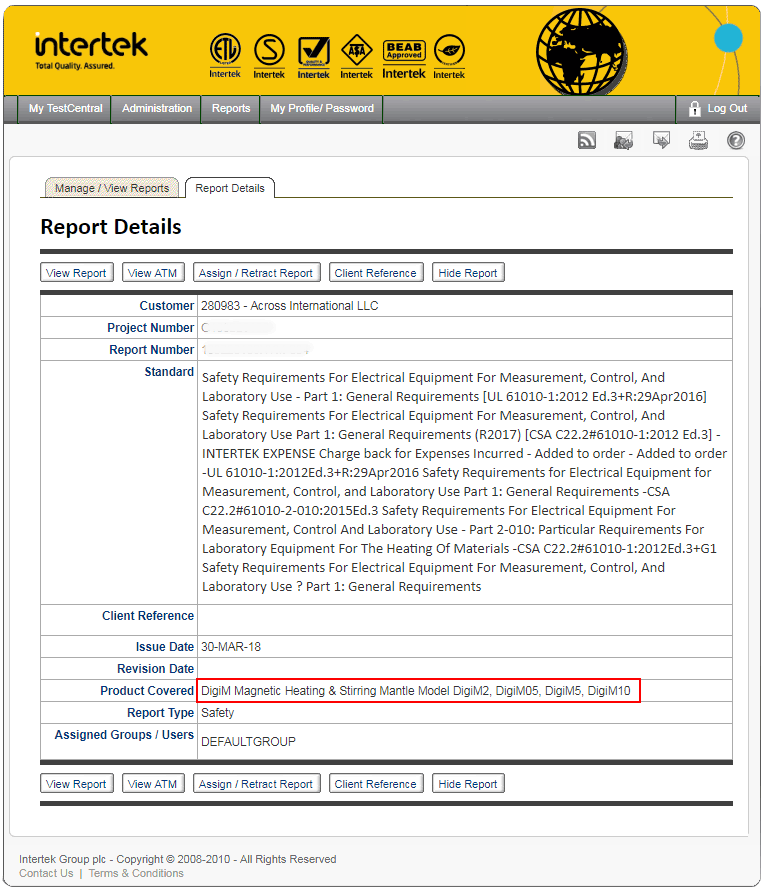Open help via question mark icon

pos(735,141)
